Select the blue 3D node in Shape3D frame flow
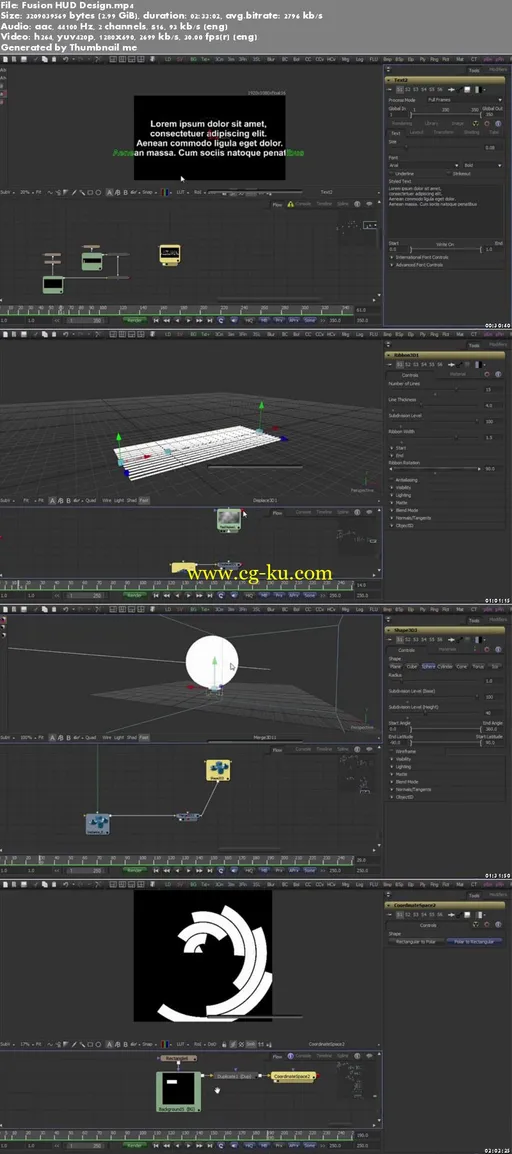 point(97,823)
